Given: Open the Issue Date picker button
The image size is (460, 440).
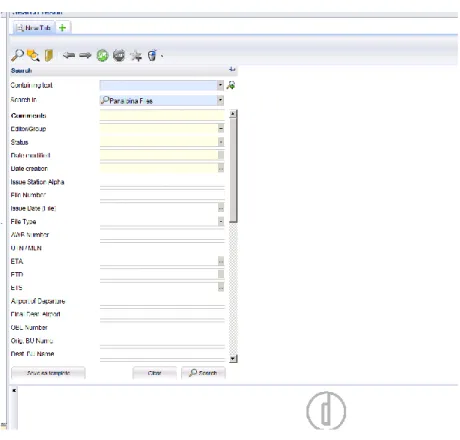Looking at the screenshot, I should tap(221, 208).
